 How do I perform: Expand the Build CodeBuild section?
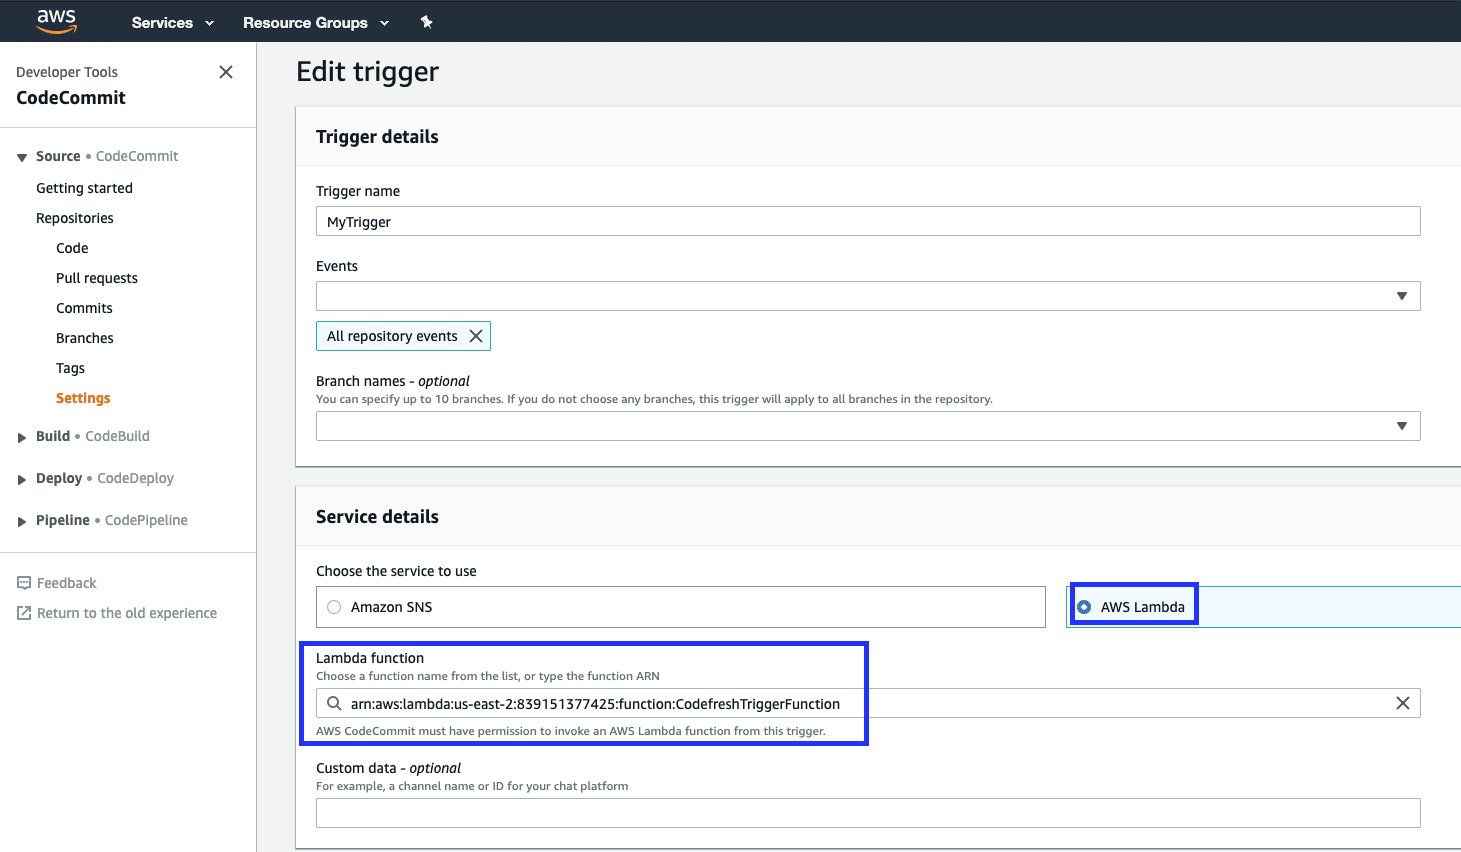[22, 437]
